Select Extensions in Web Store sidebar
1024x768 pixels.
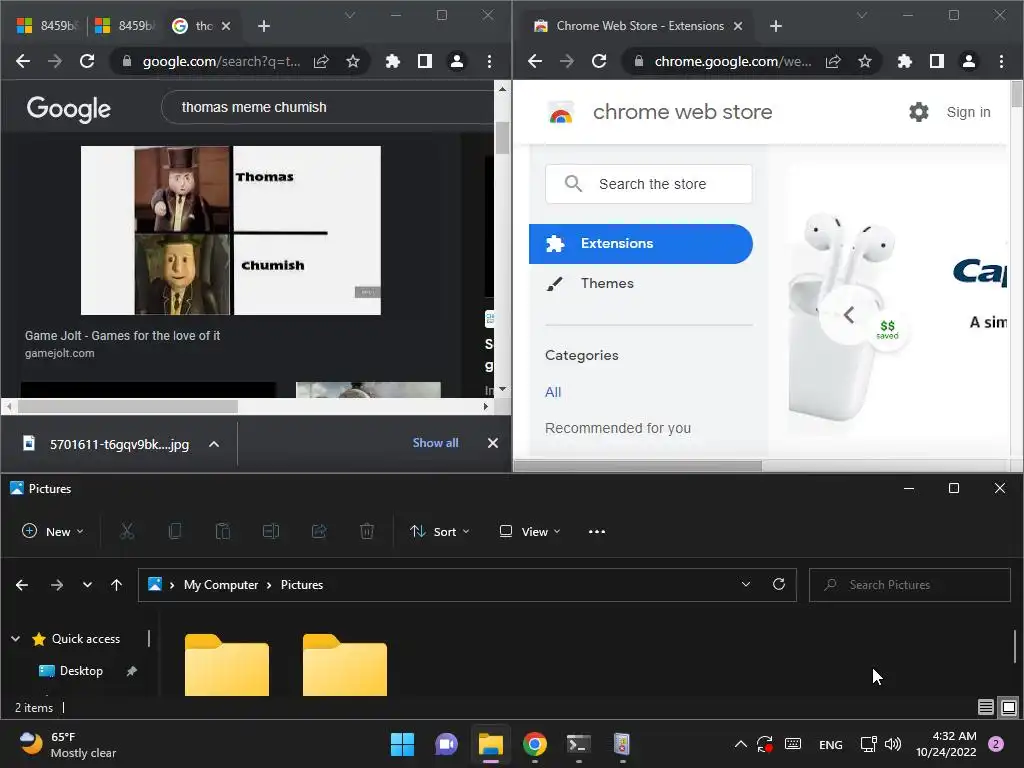point(641,244)
